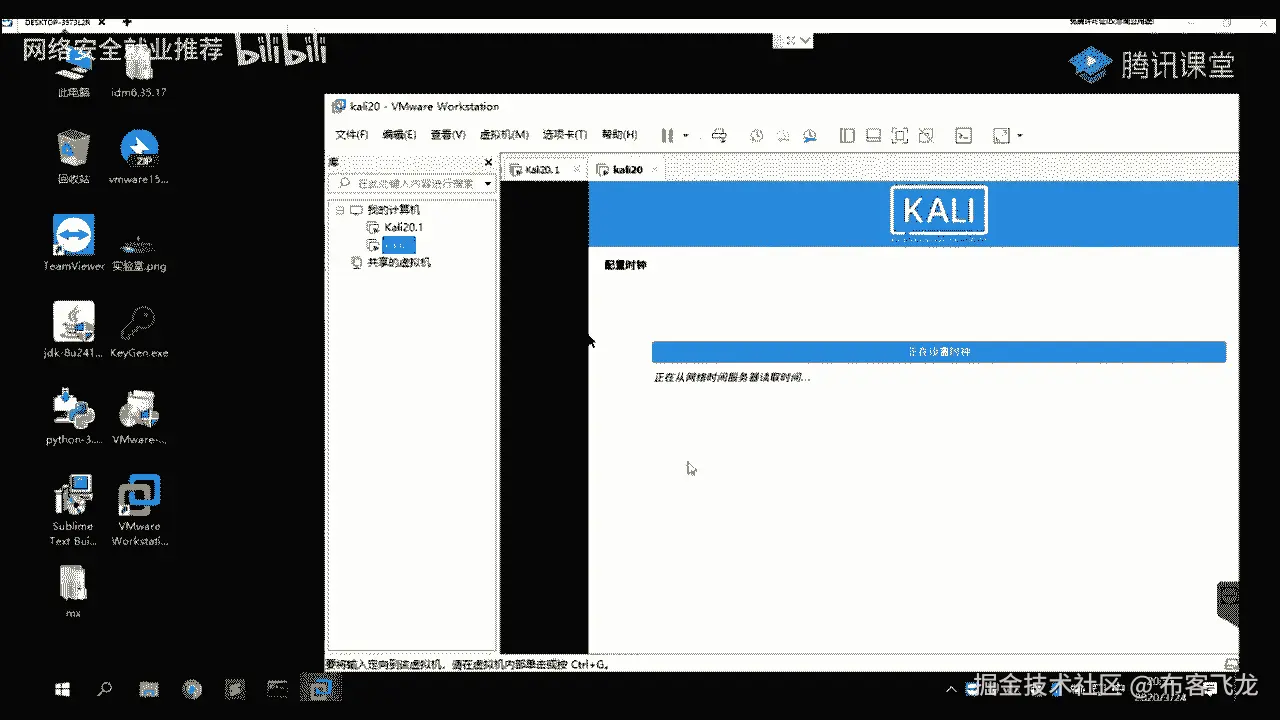Click the VMware Workstation taskbar button
The width and height of the screenshot is (1280, 720).
point(322,688)
